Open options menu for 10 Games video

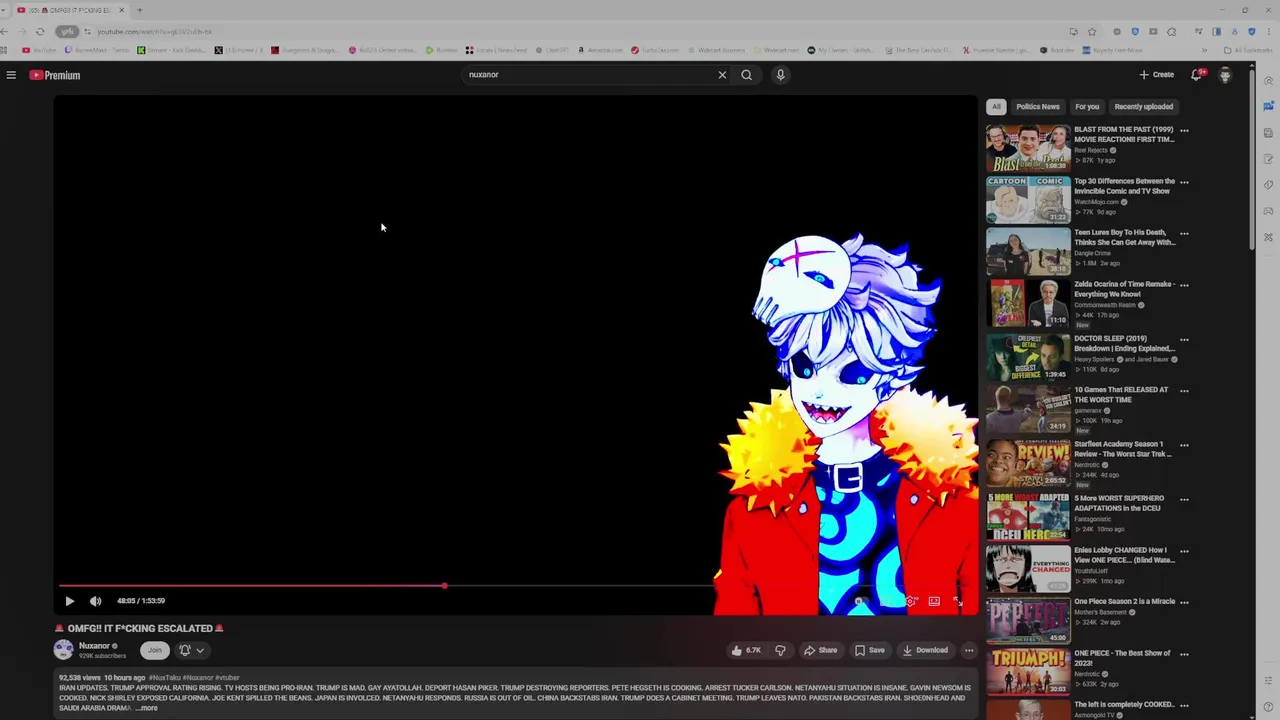(1184, 391)
